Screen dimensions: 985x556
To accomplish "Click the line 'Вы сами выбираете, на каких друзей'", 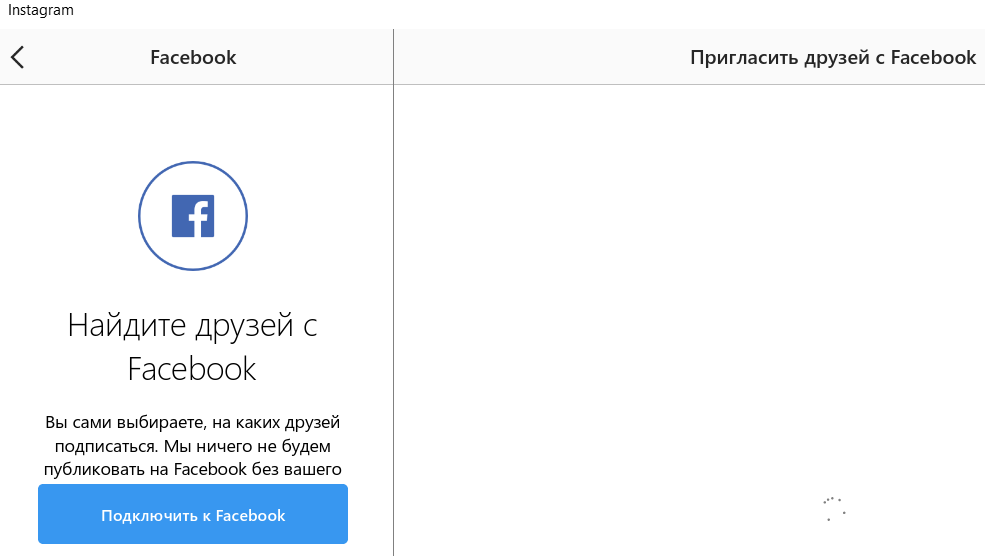I will click(x=193, y=423).
